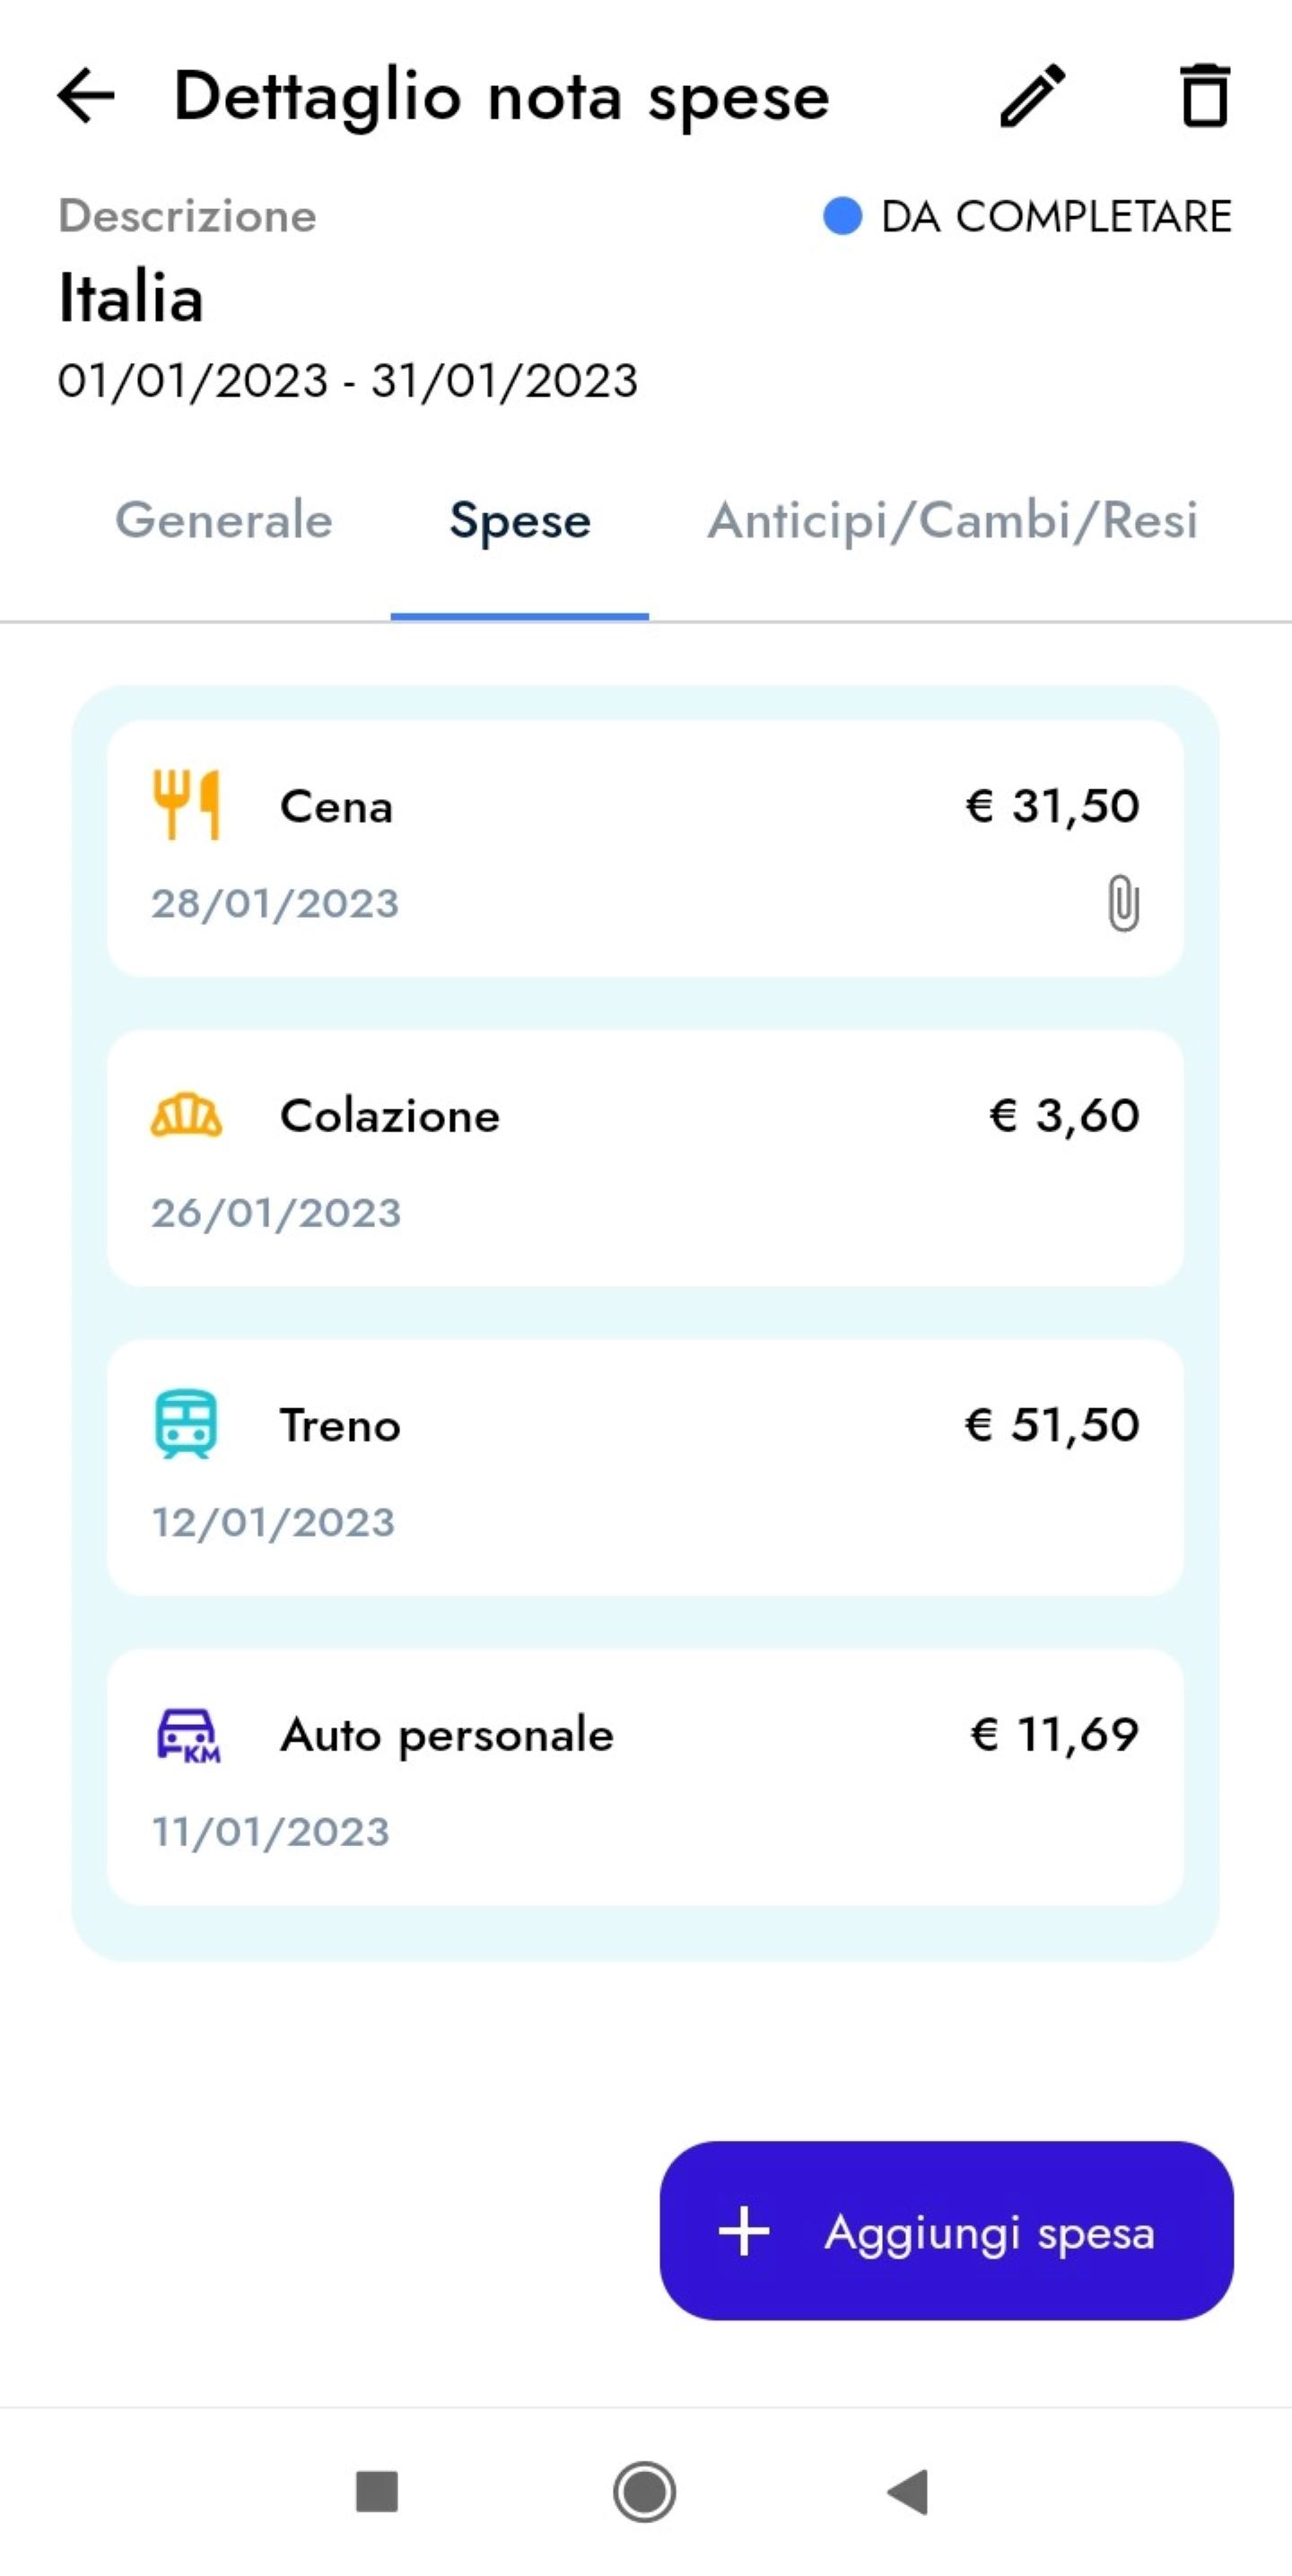Switch to the Generale tab
The height and width of the screenshot is (2576, 1292).
click(224, 520)
